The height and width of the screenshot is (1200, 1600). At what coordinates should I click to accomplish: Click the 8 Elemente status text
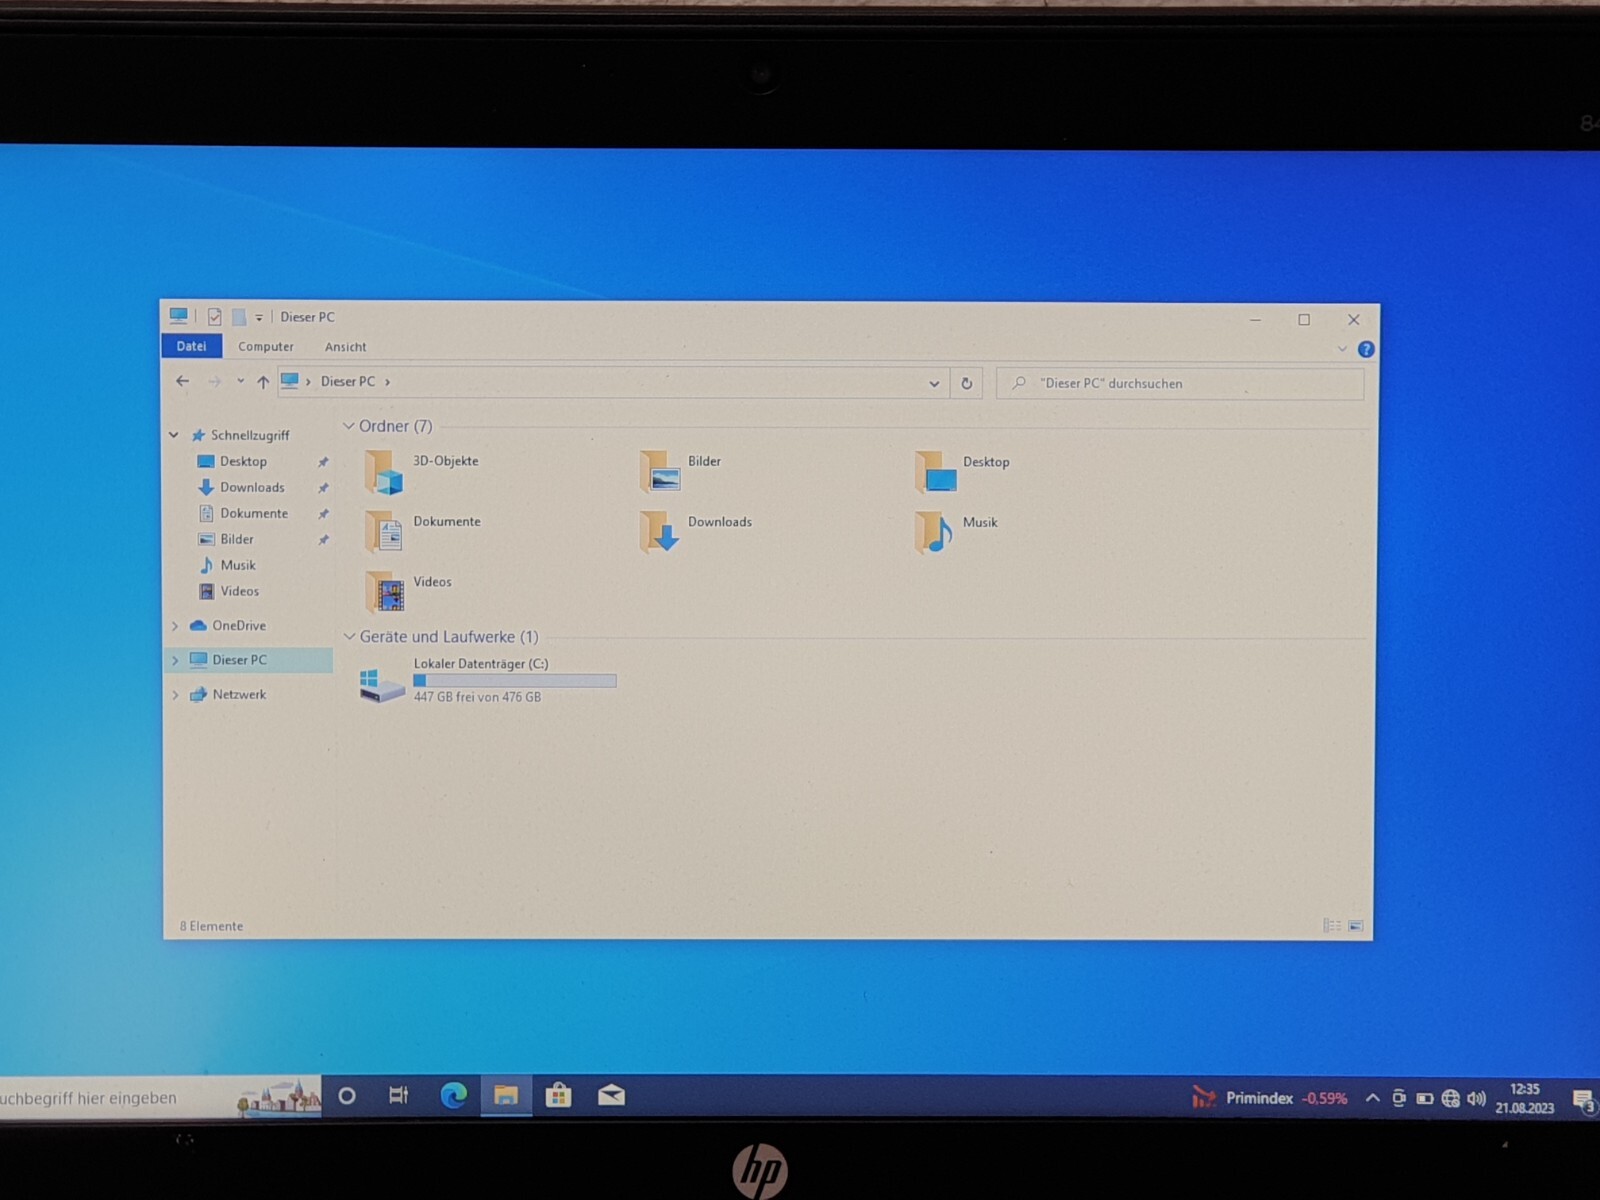click(211, 926)
